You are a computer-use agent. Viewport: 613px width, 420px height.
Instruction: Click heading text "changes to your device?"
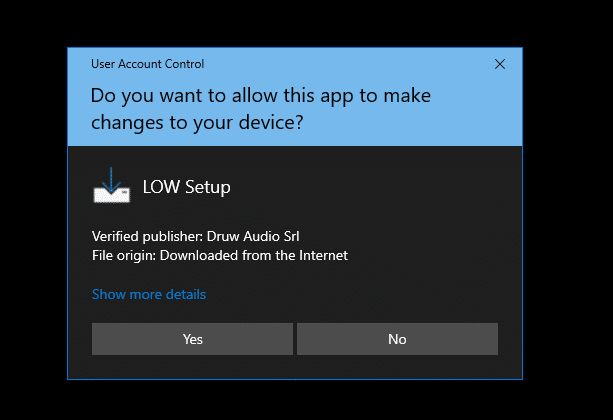(x=197, y=123)
